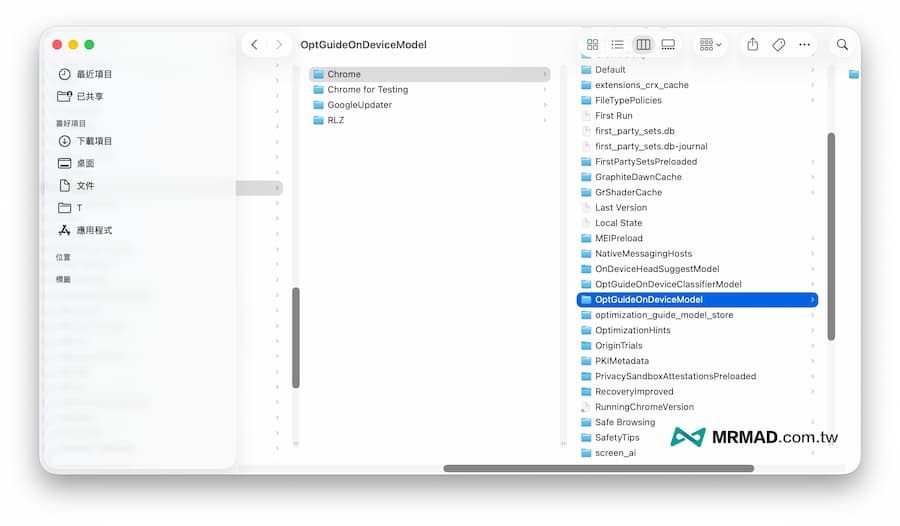Viewport: 900px width, 526px height.
Task: Select the screen_ai folder
Action: [697, 452]
